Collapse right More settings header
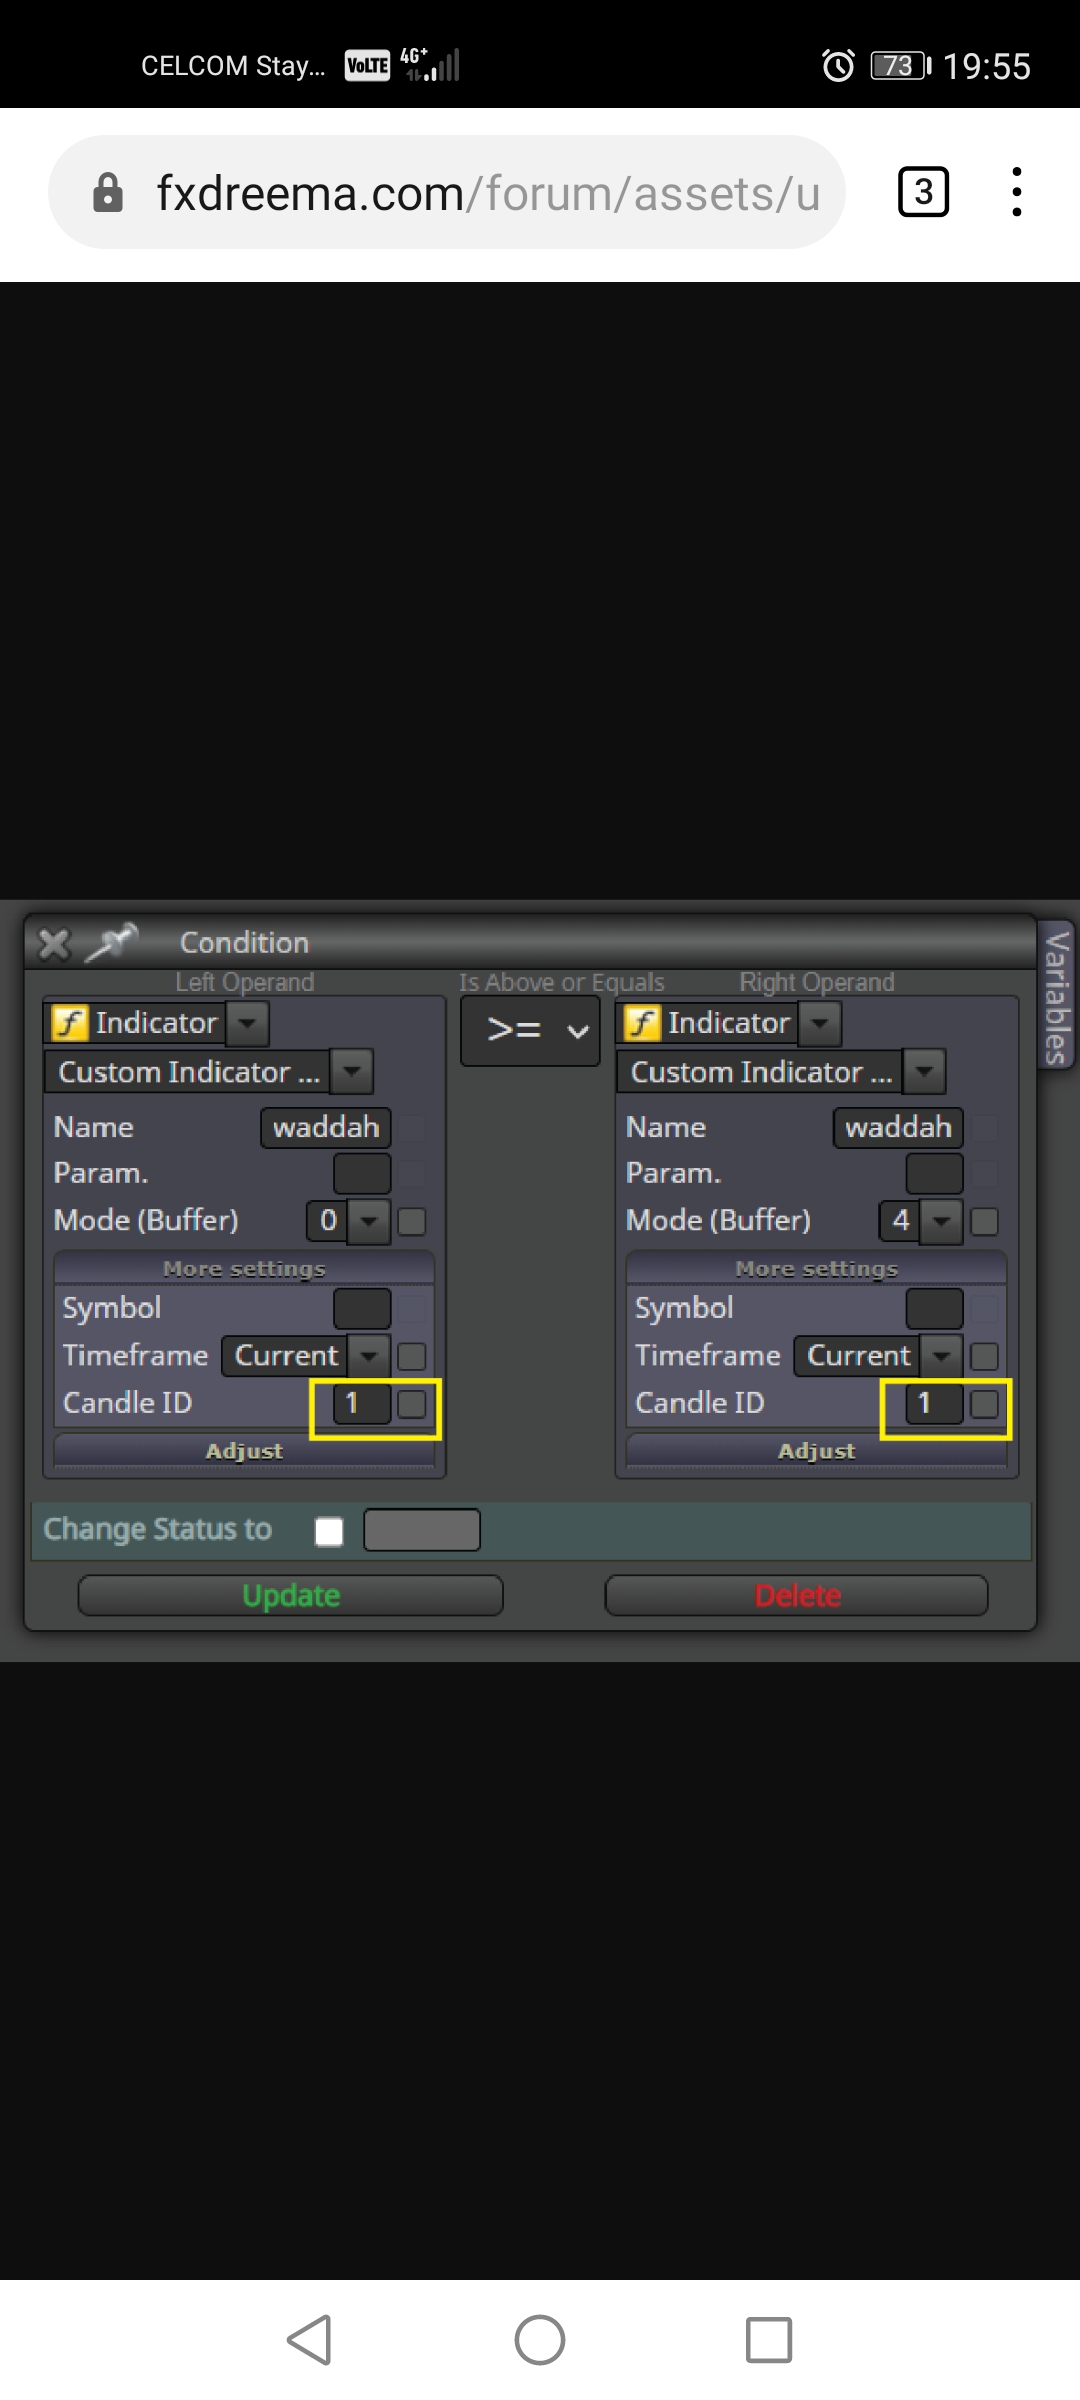1080x2400 pixels. click(x=816, y=1268)
